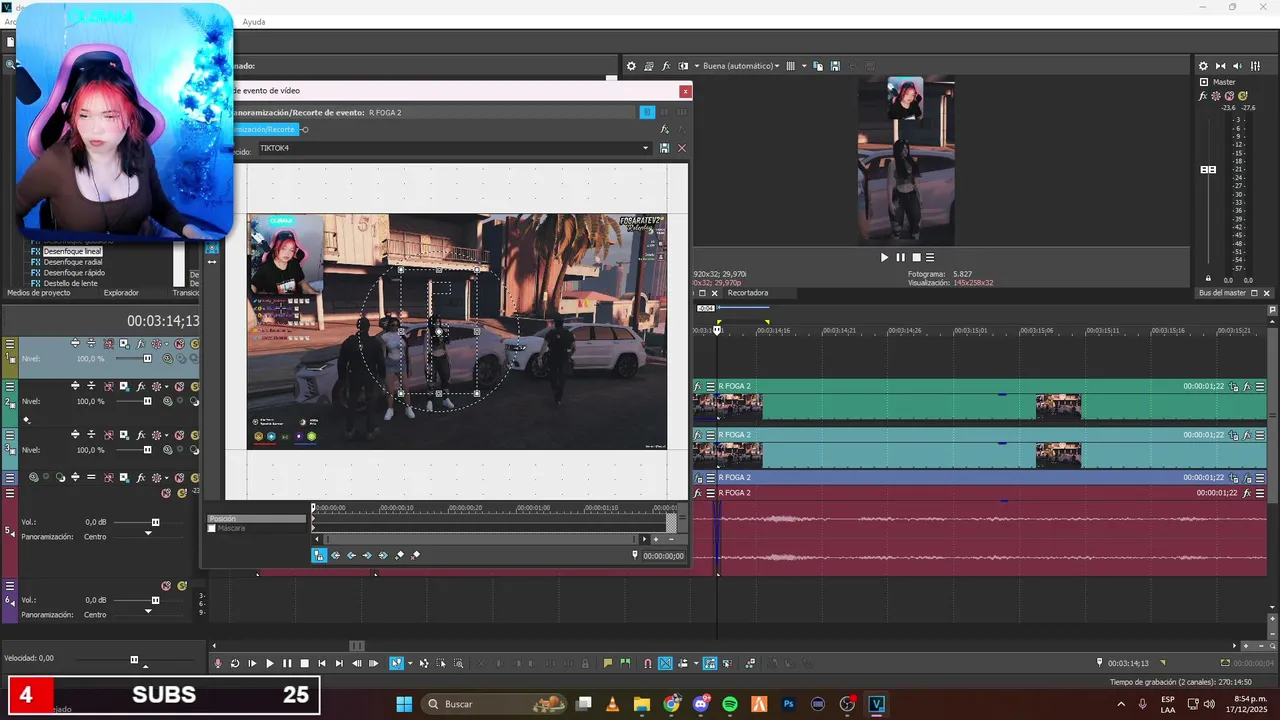Stop the video preview playback

pos(916,257)
